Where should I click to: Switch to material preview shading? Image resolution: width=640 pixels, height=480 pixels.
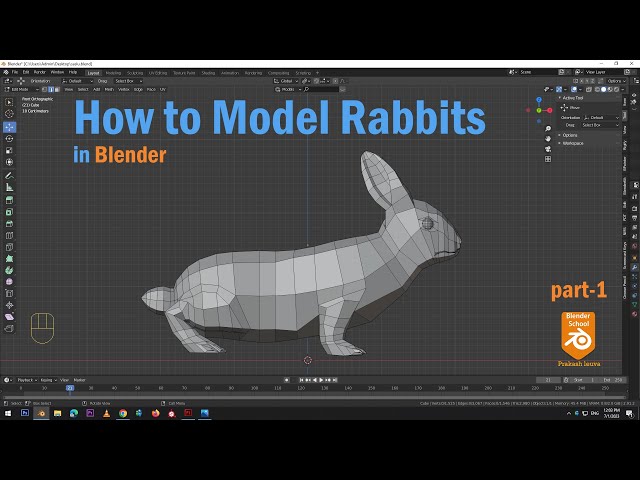coord(610,89)
